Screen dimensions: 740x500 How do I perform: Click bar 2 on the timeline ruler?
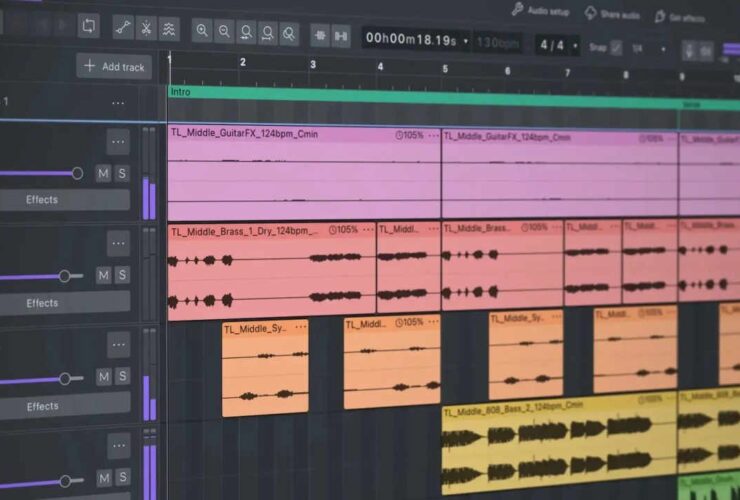pos(243,62)
